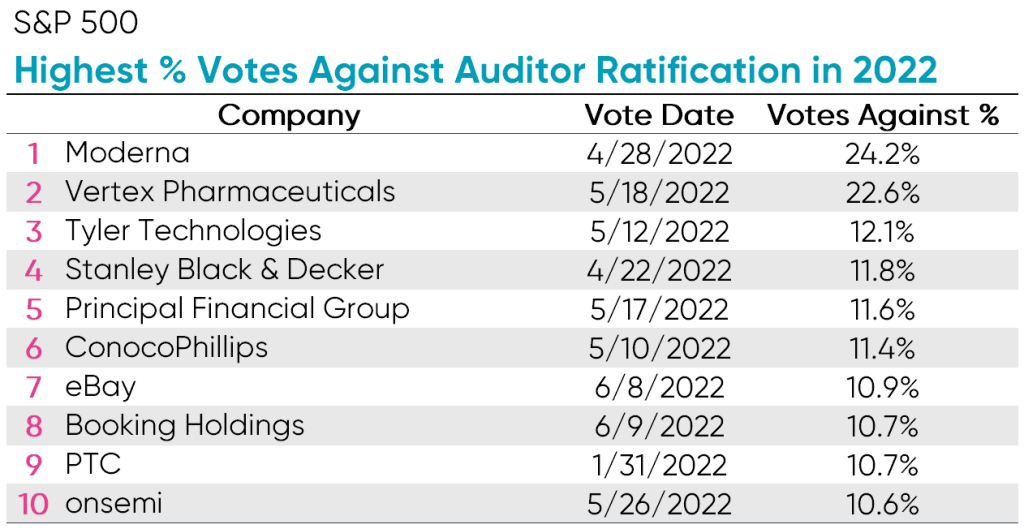Click the "S&P 500" label above the title
The image size is (1024, 532).
(x=76, y=22)
